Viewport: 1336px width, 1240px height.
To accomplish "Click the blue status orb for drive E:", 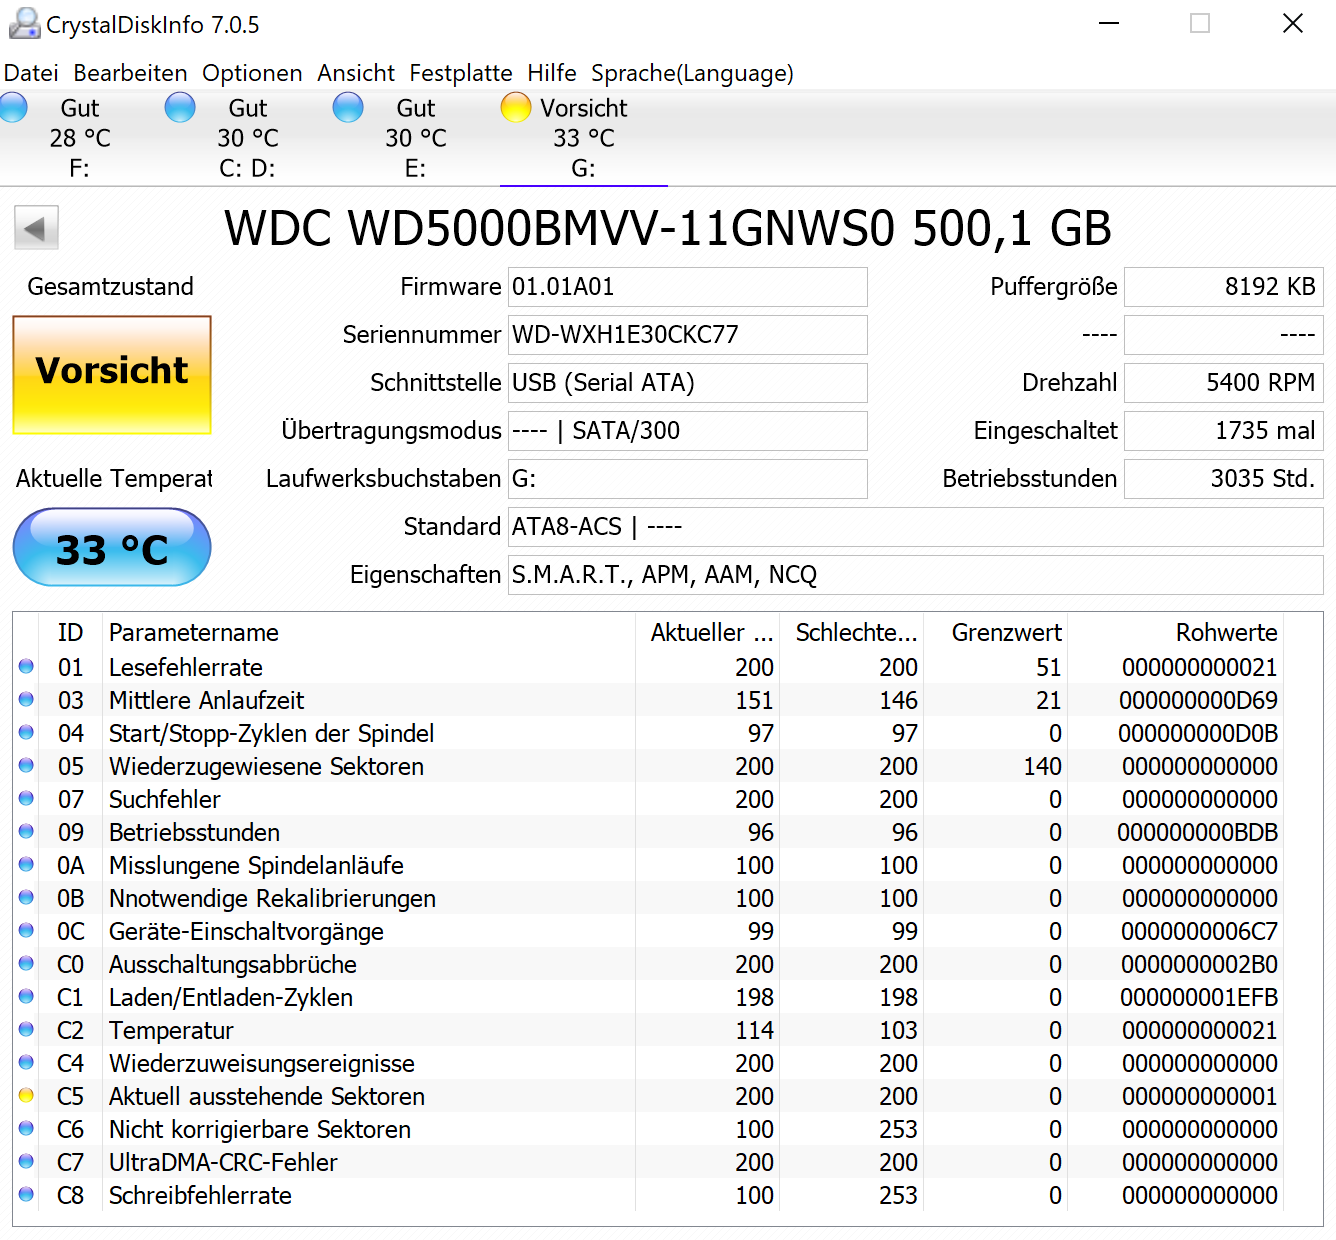I will [x=348, y=107].
